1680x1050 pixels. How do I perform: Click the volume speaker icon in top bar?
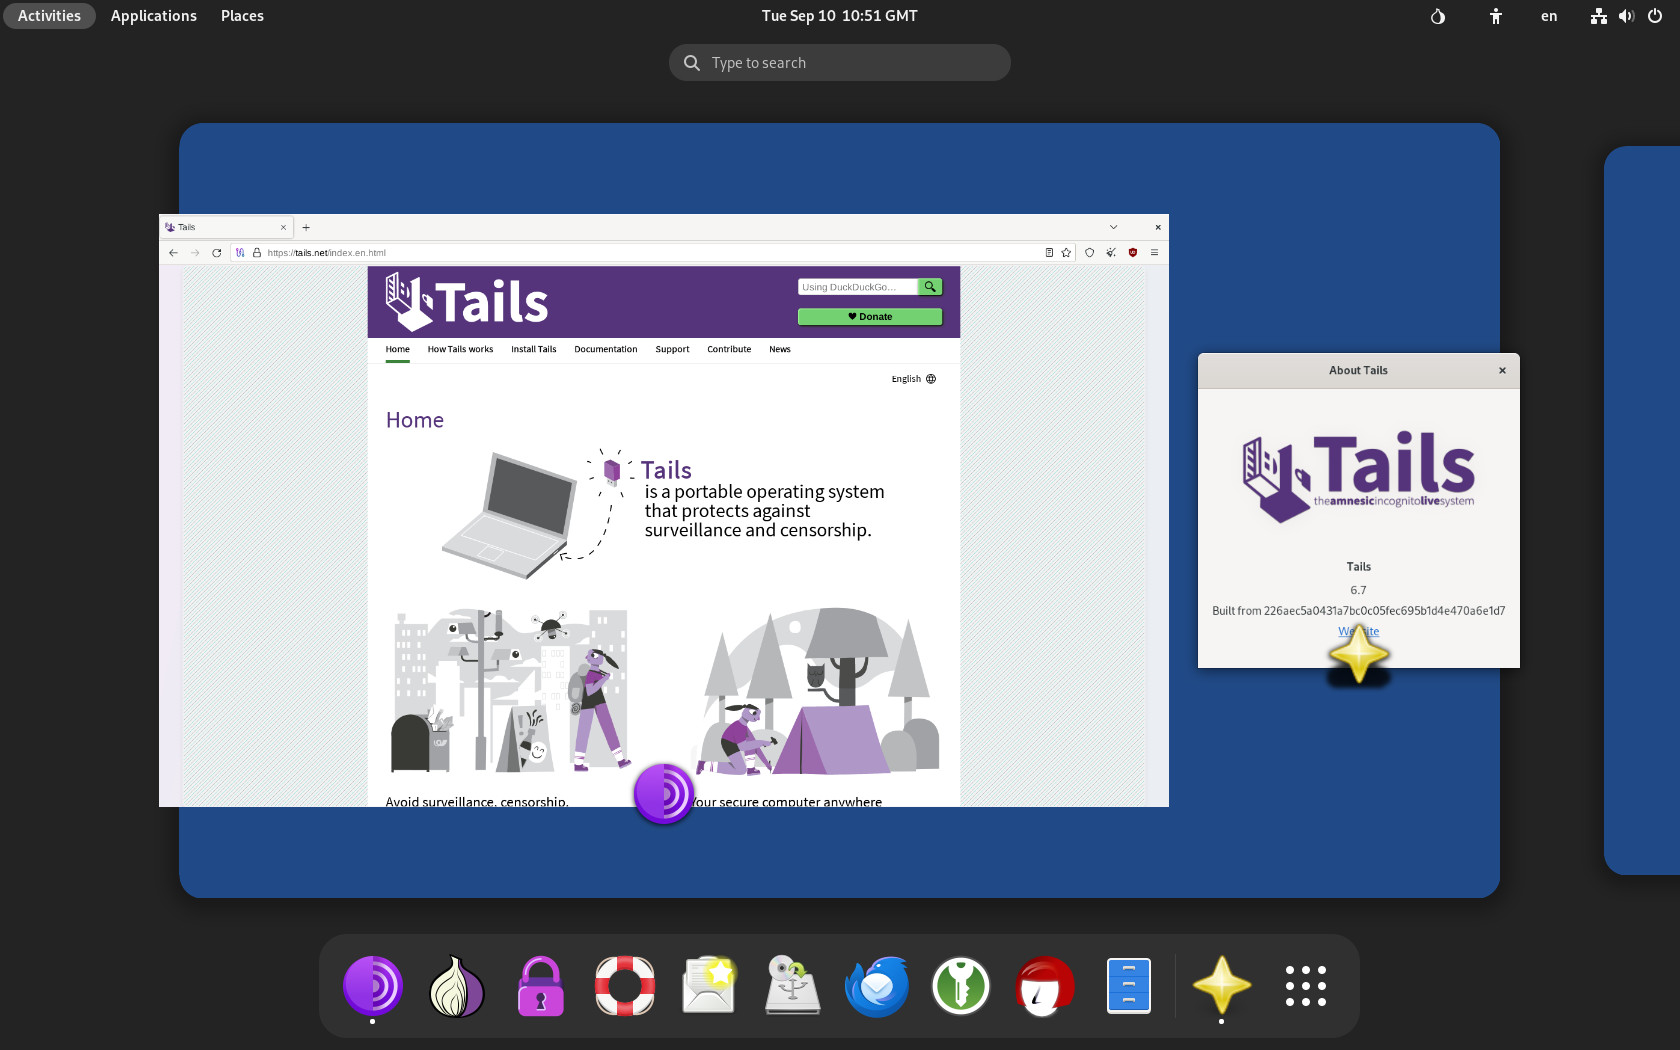tap(1627, 16)
